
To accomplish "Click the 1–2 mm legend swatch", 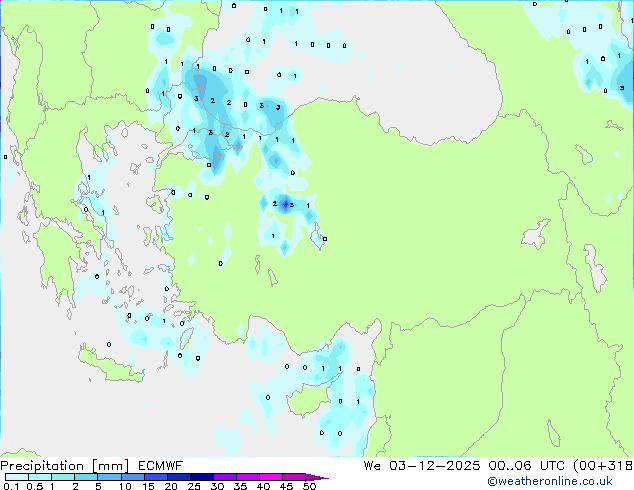I will point(63,477).
